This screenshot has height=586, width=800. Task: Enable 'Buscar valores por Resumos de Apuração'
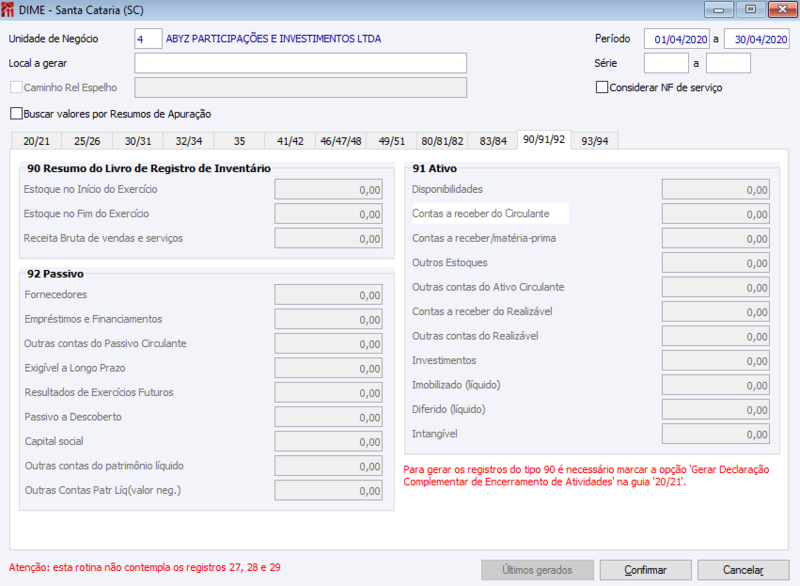[x=16, y=113]
